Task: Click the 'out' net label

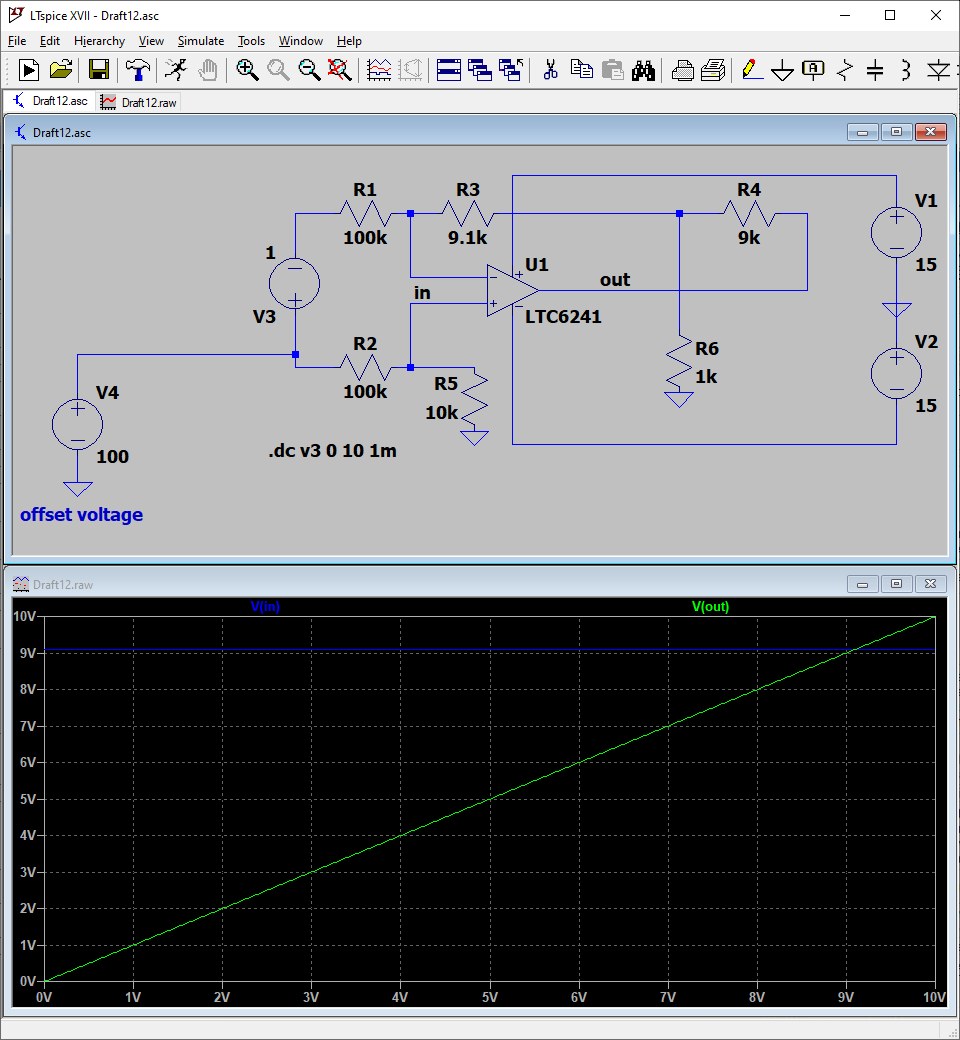Action: tap(614, 280)
